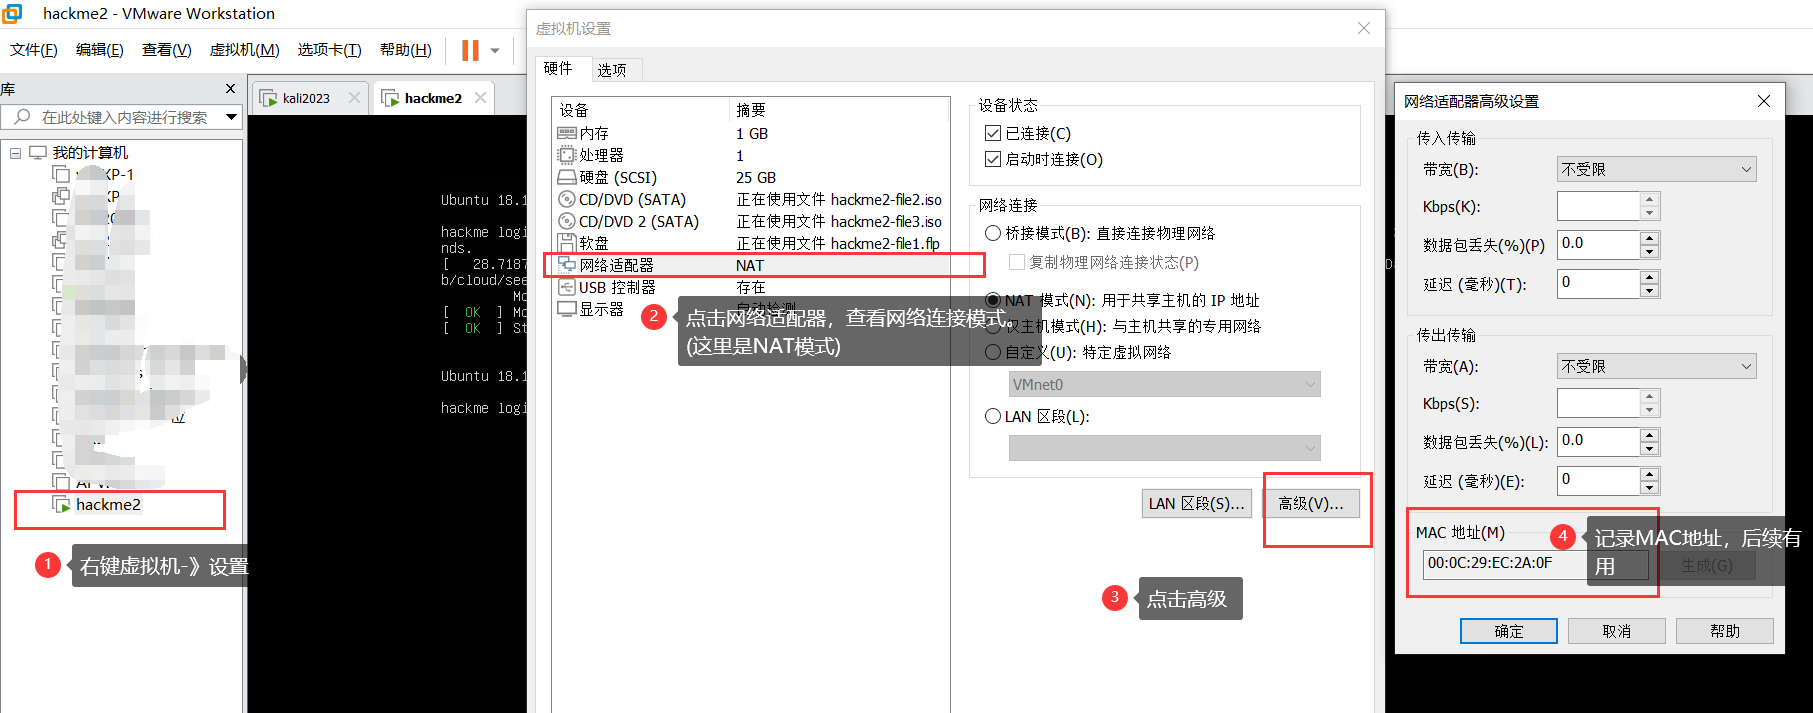Toggle the 启动时连接(O) checkbox
Screen dimensions: 1813x713
[x=993, y=159]
